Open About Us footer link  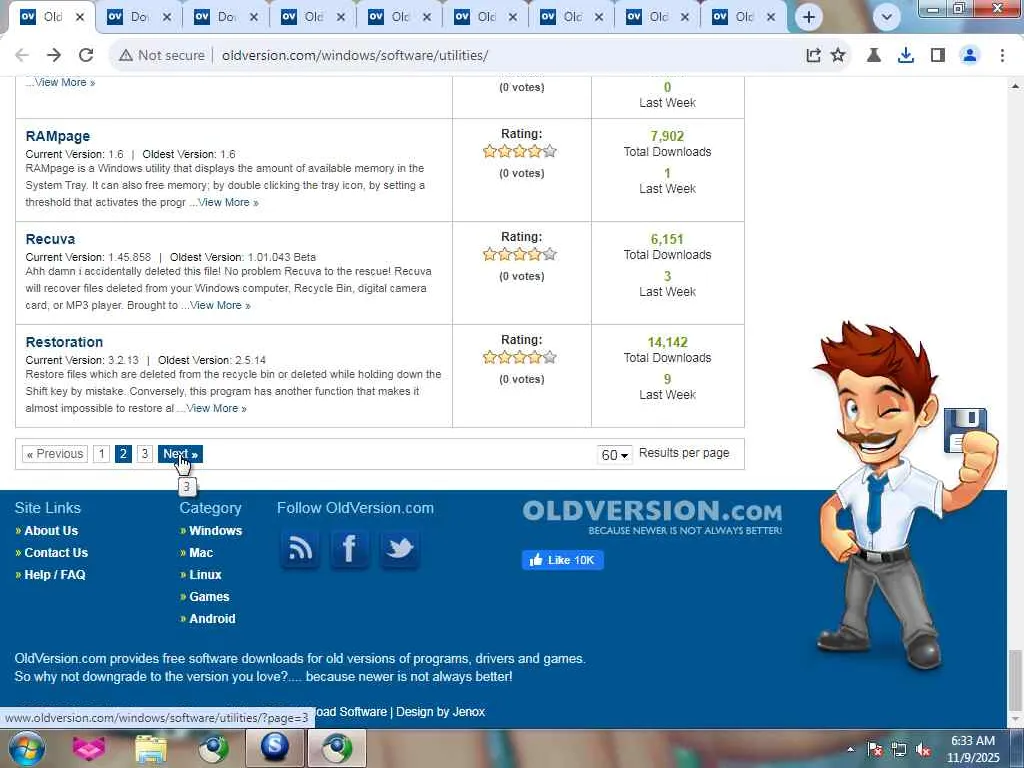(x=51, y=531)
